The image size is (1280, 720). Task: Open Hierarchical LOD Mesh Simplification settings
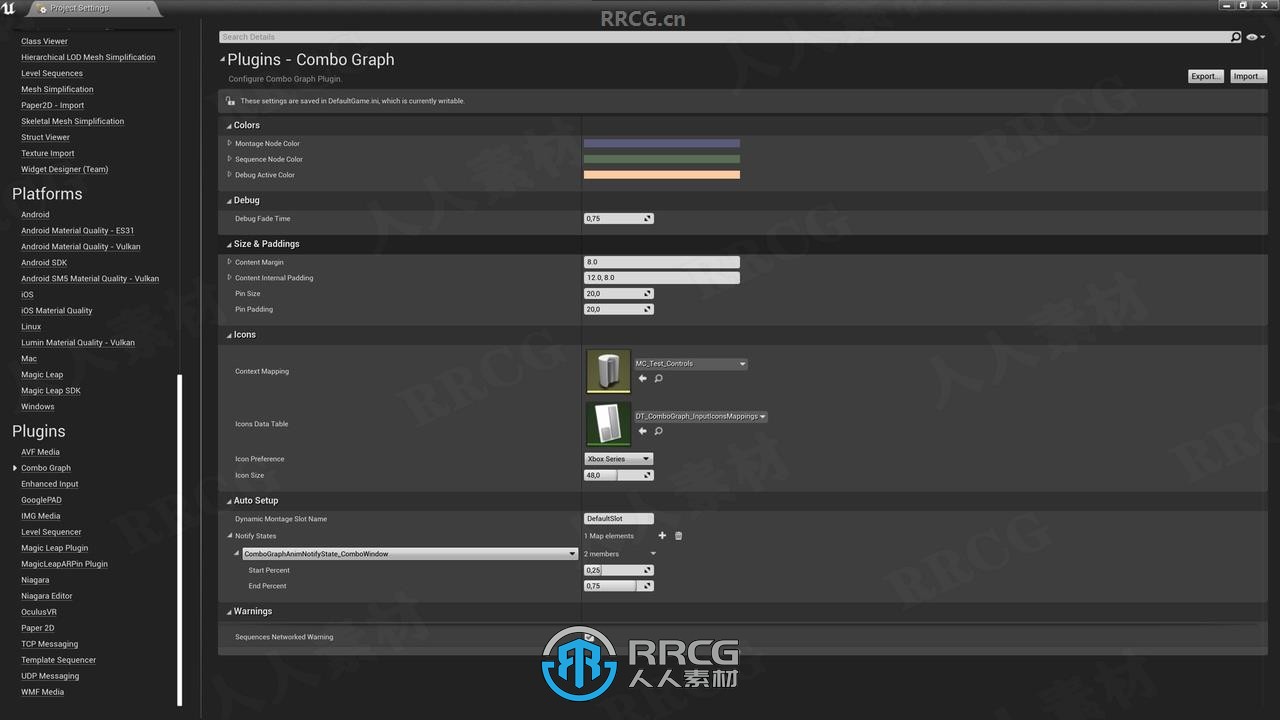point(88,58)
